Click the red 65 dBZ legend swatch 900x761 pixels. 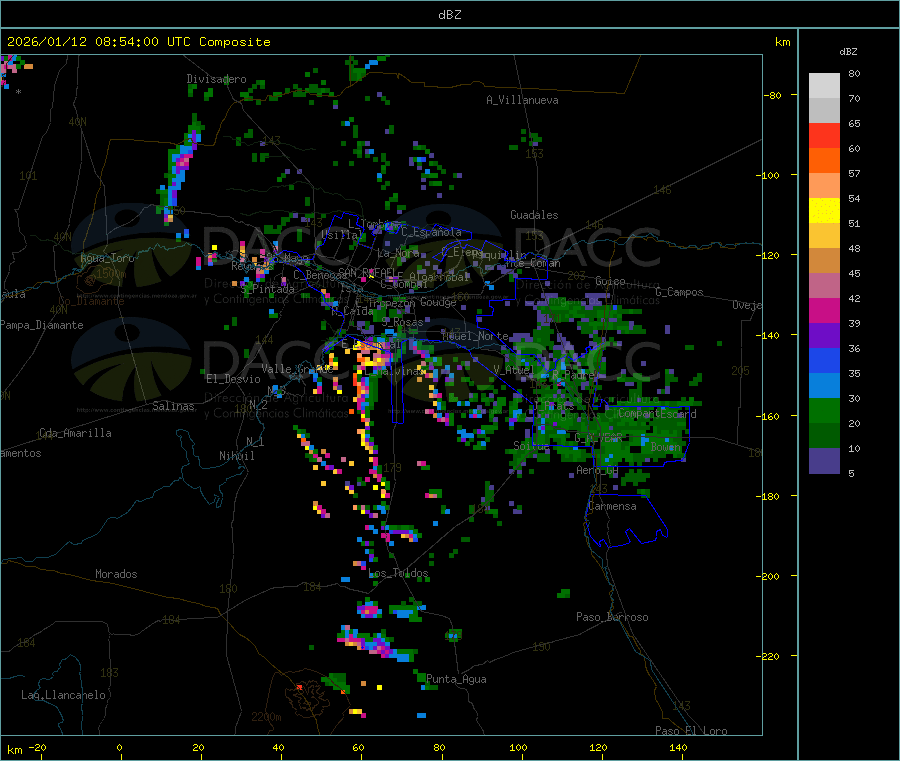point(824,135)
